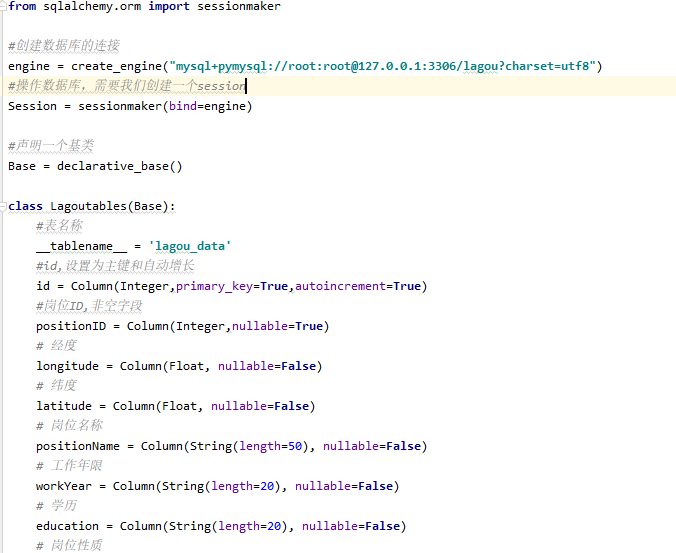Click length=20 in workYear line
This screenshot has width=676, height=553.
[243, 486]
